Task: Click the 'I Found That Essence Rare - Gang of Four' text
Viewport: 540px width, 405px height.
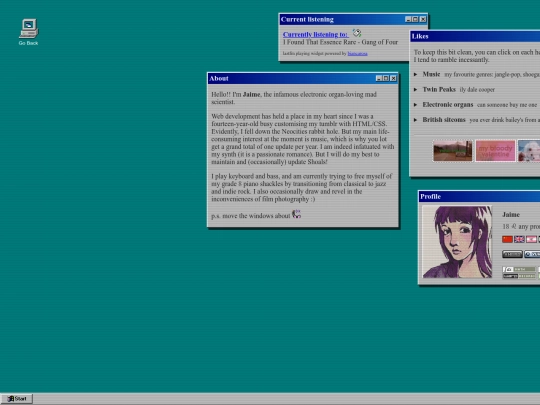Action: 340,42
